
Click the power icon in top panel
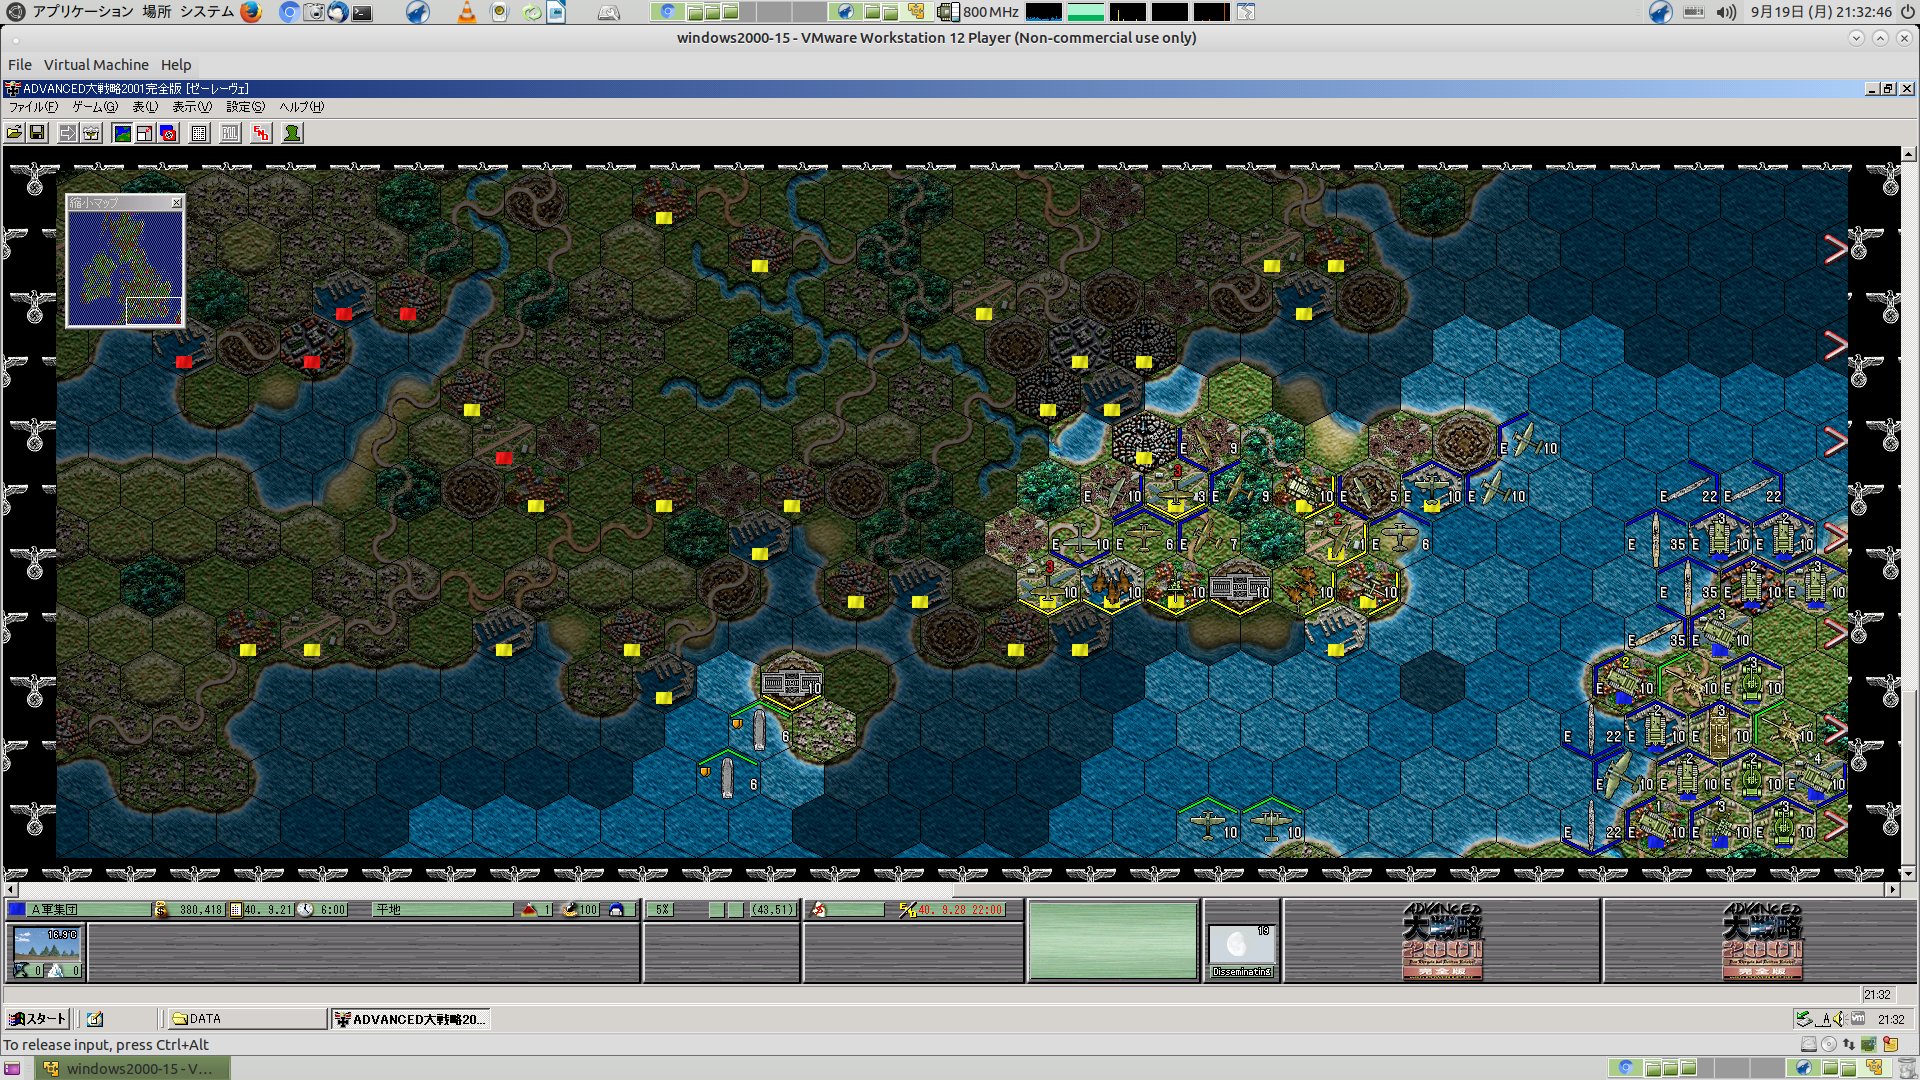[x=1908, y=12]
